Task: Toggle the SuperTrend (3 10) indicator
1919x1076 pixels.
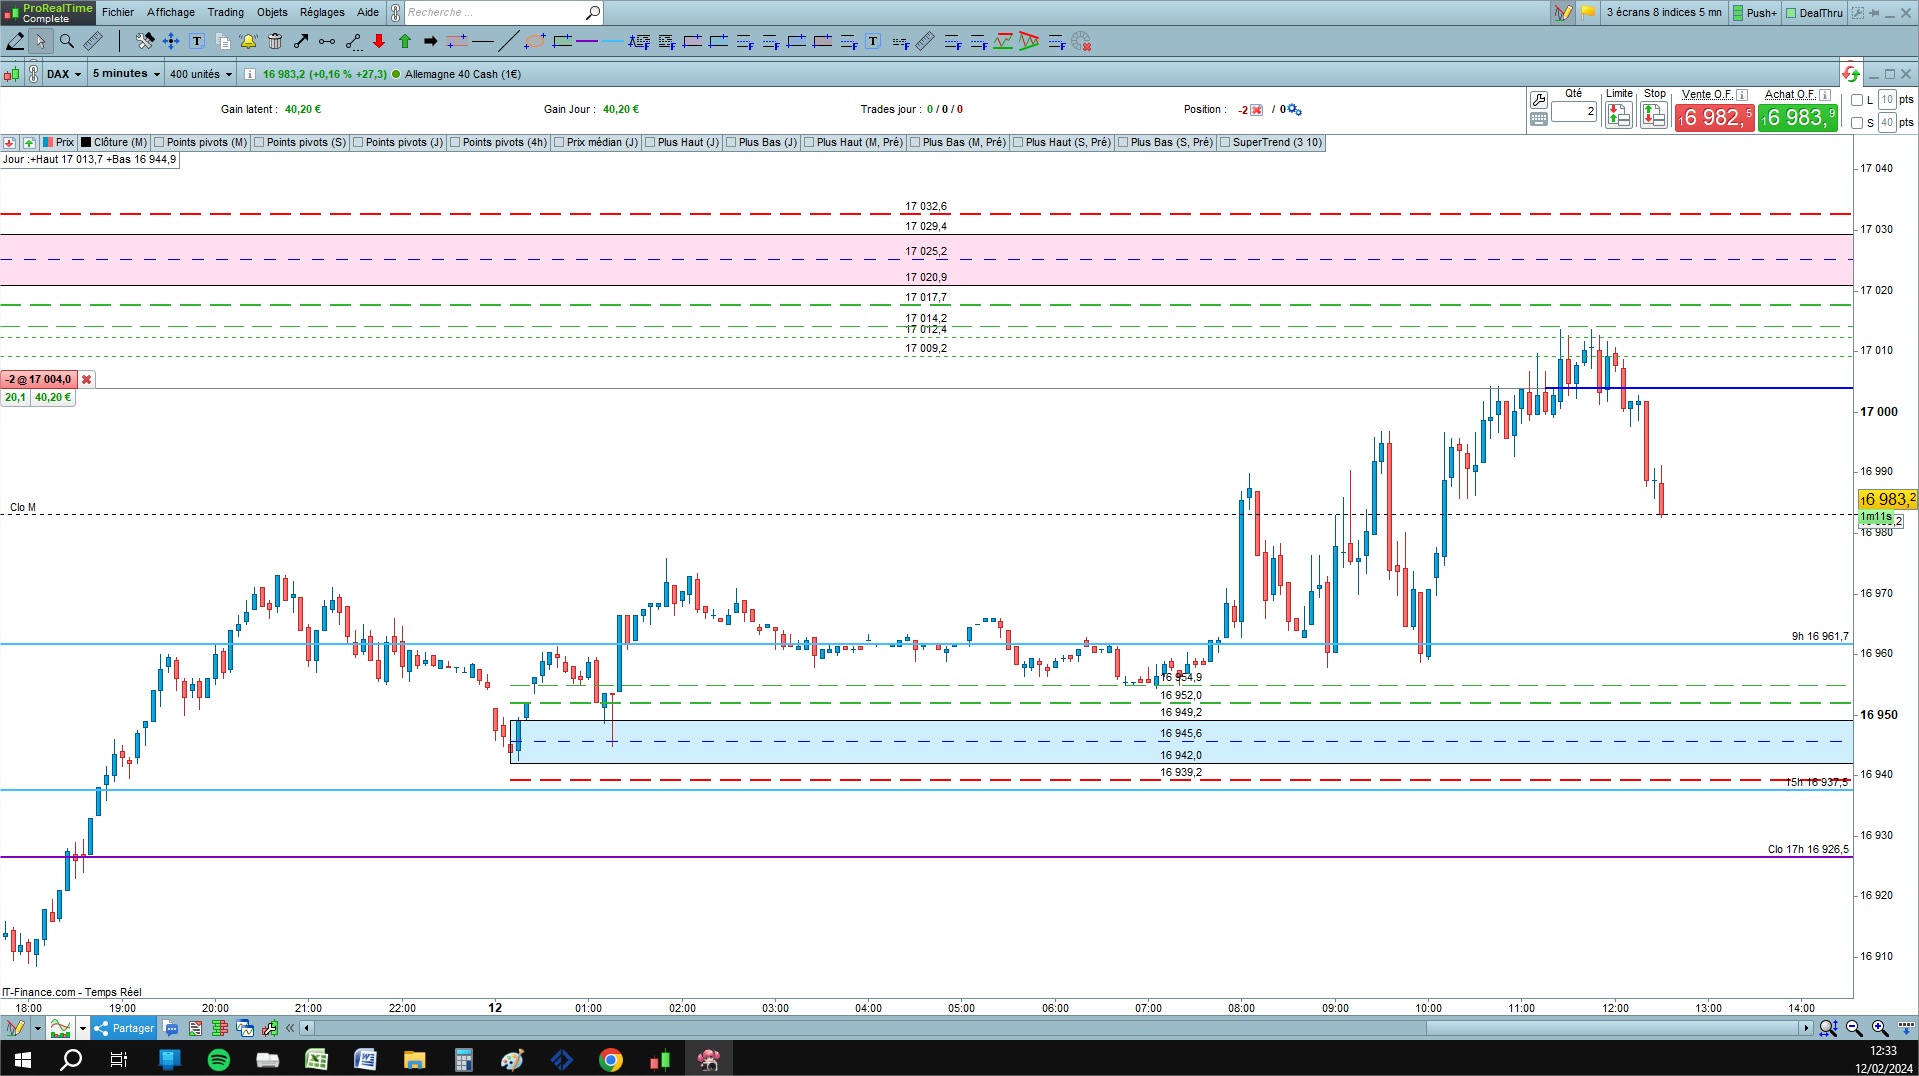Action: point(1271,143)
